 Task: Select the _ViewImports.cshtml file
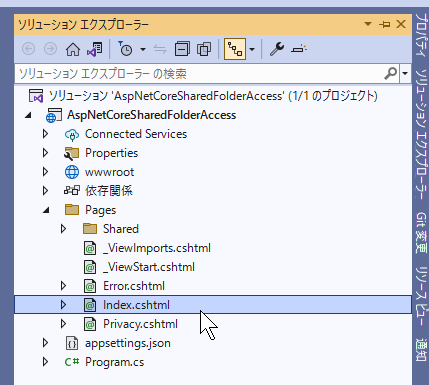(157, 248)
